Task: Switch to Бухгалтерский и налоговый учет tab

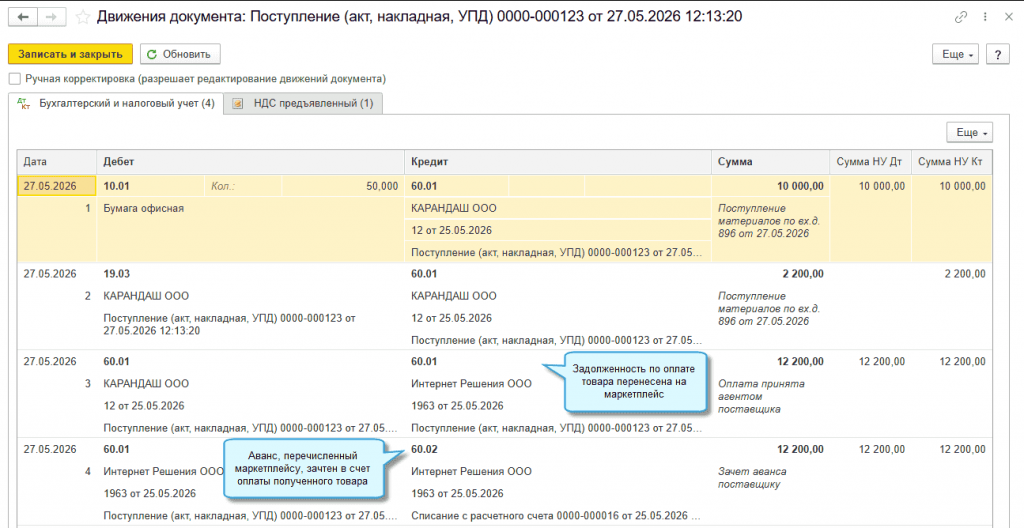Action: pyautogui.click(x=116, y=103)
